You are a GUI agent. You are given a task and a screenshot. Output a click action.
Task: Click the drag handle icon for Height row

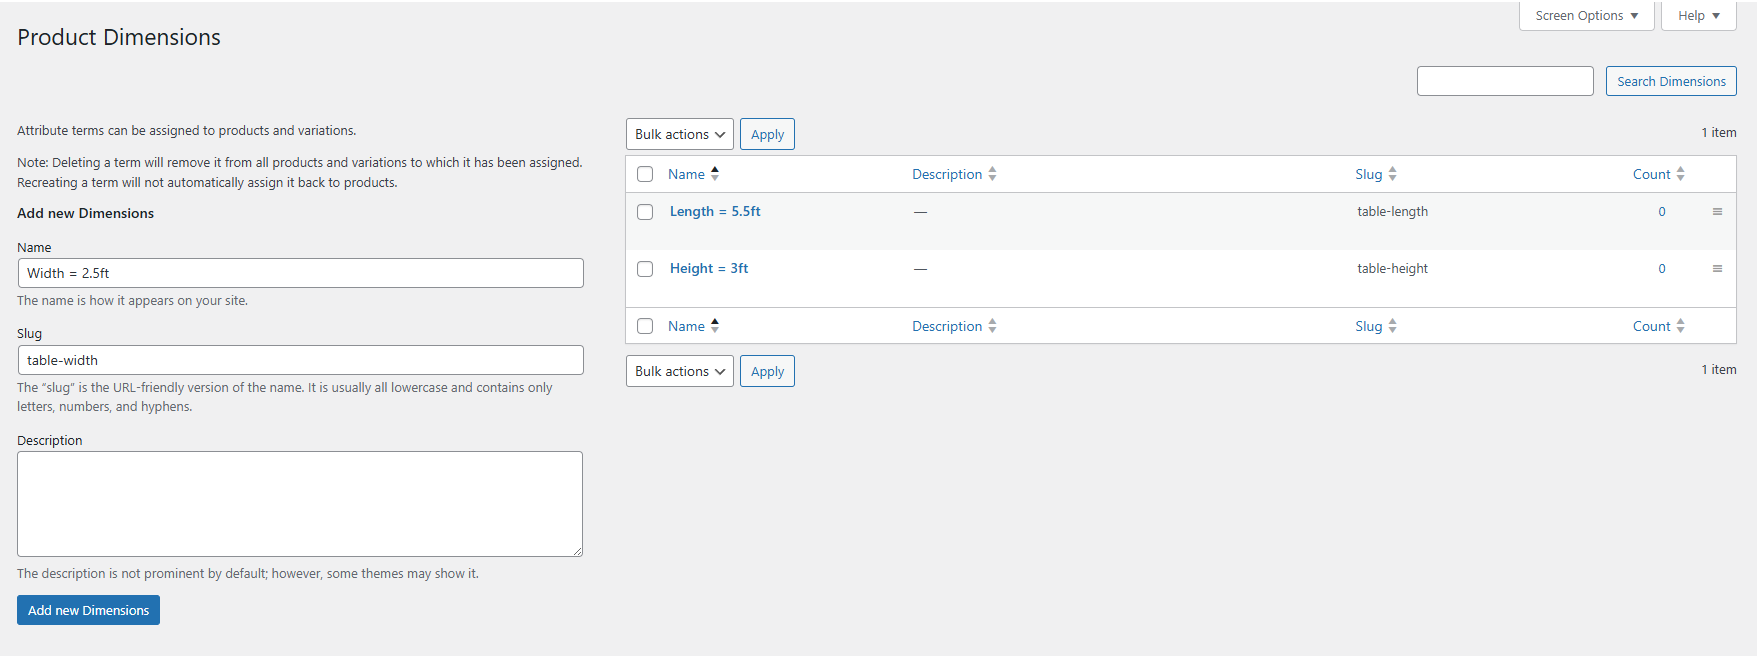coord(1717,269)
